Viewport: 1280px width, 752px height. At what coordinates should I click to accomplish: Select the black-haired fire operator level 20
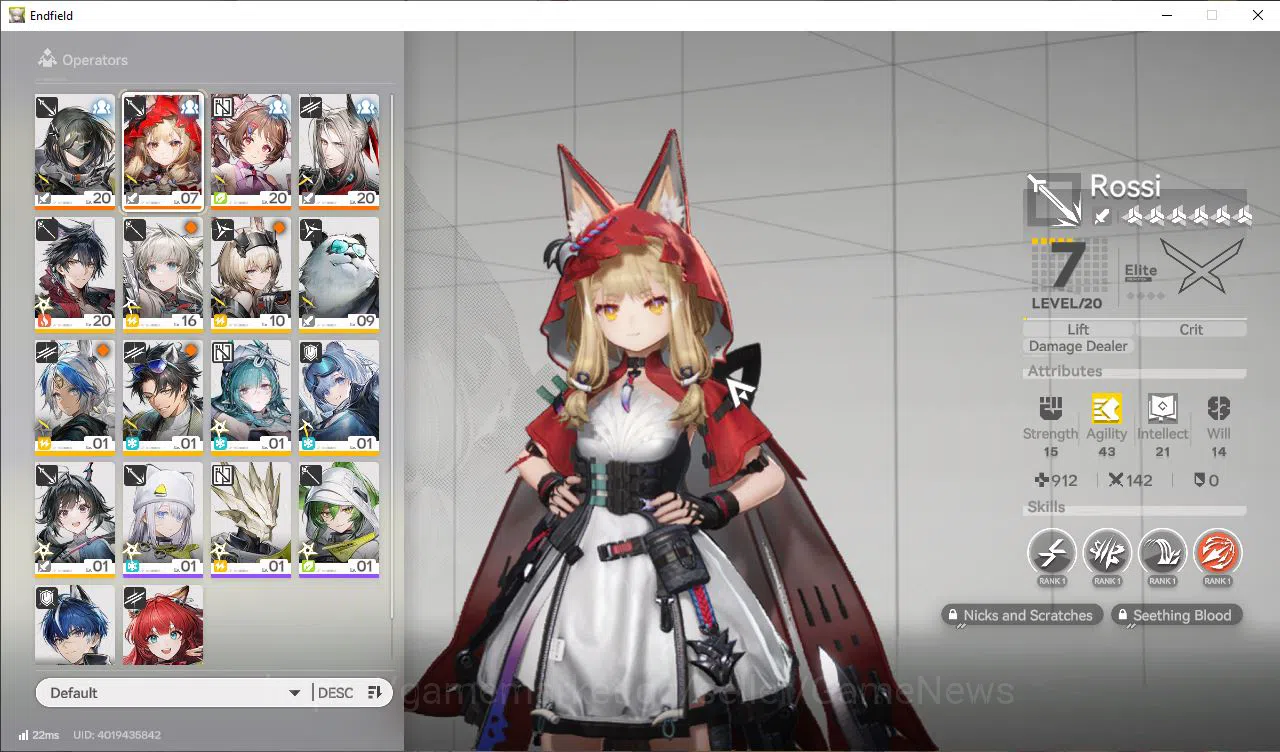(75, 275)
